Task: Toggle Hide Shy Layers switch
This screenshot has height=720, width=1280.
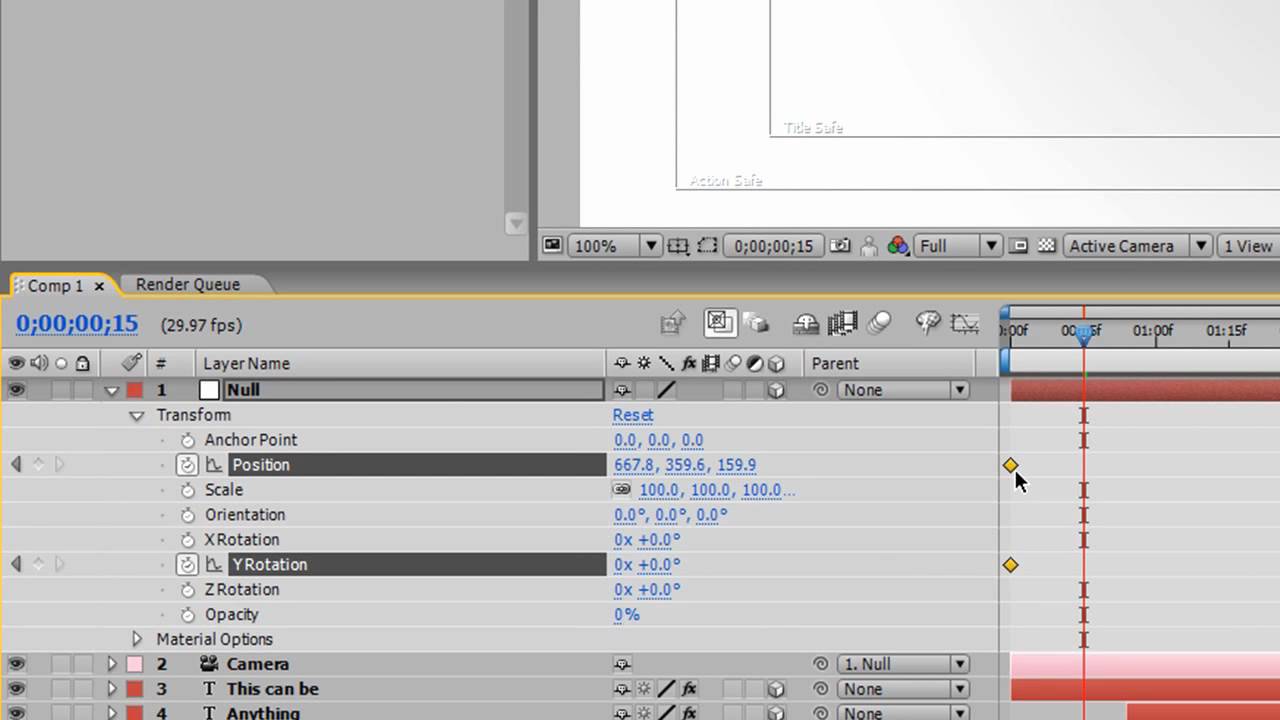Action: click(x=806, y=323)
